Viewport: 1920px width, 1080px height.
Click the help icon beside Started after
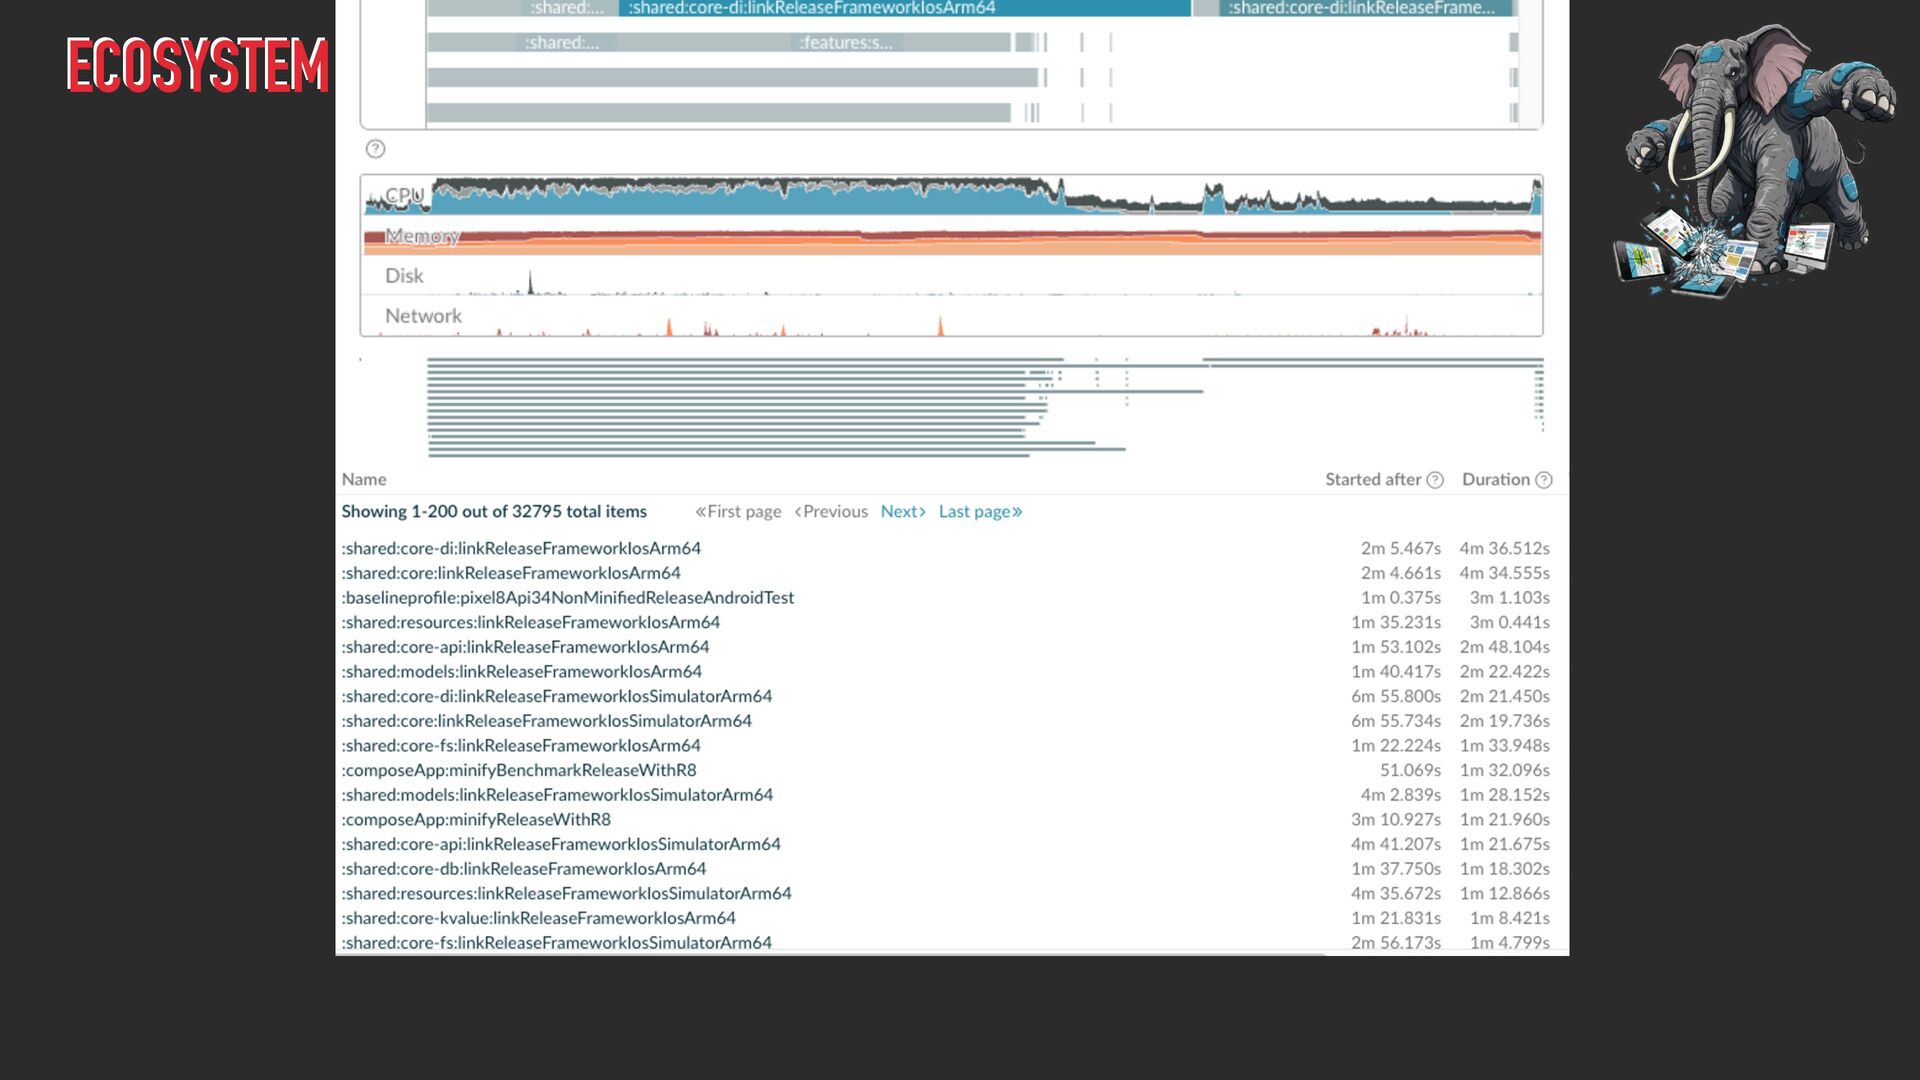[1435, 480]
